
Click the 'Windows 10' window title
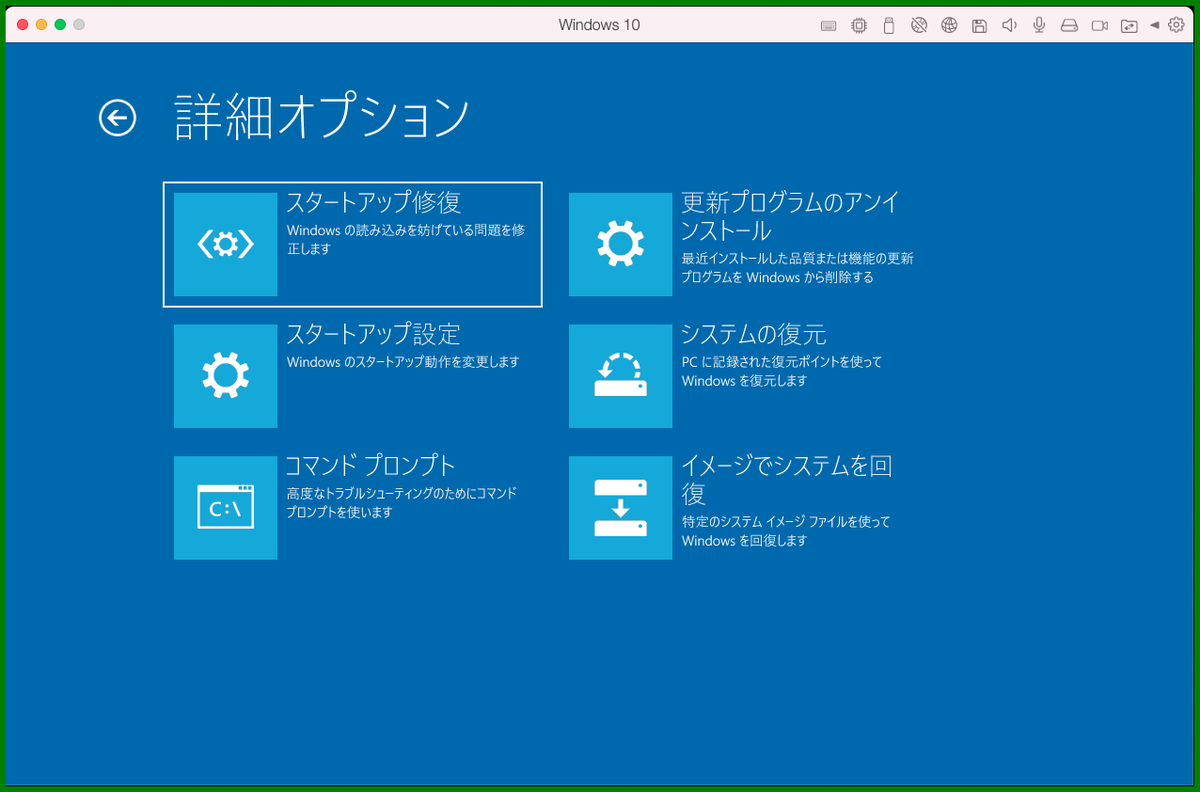599,25
